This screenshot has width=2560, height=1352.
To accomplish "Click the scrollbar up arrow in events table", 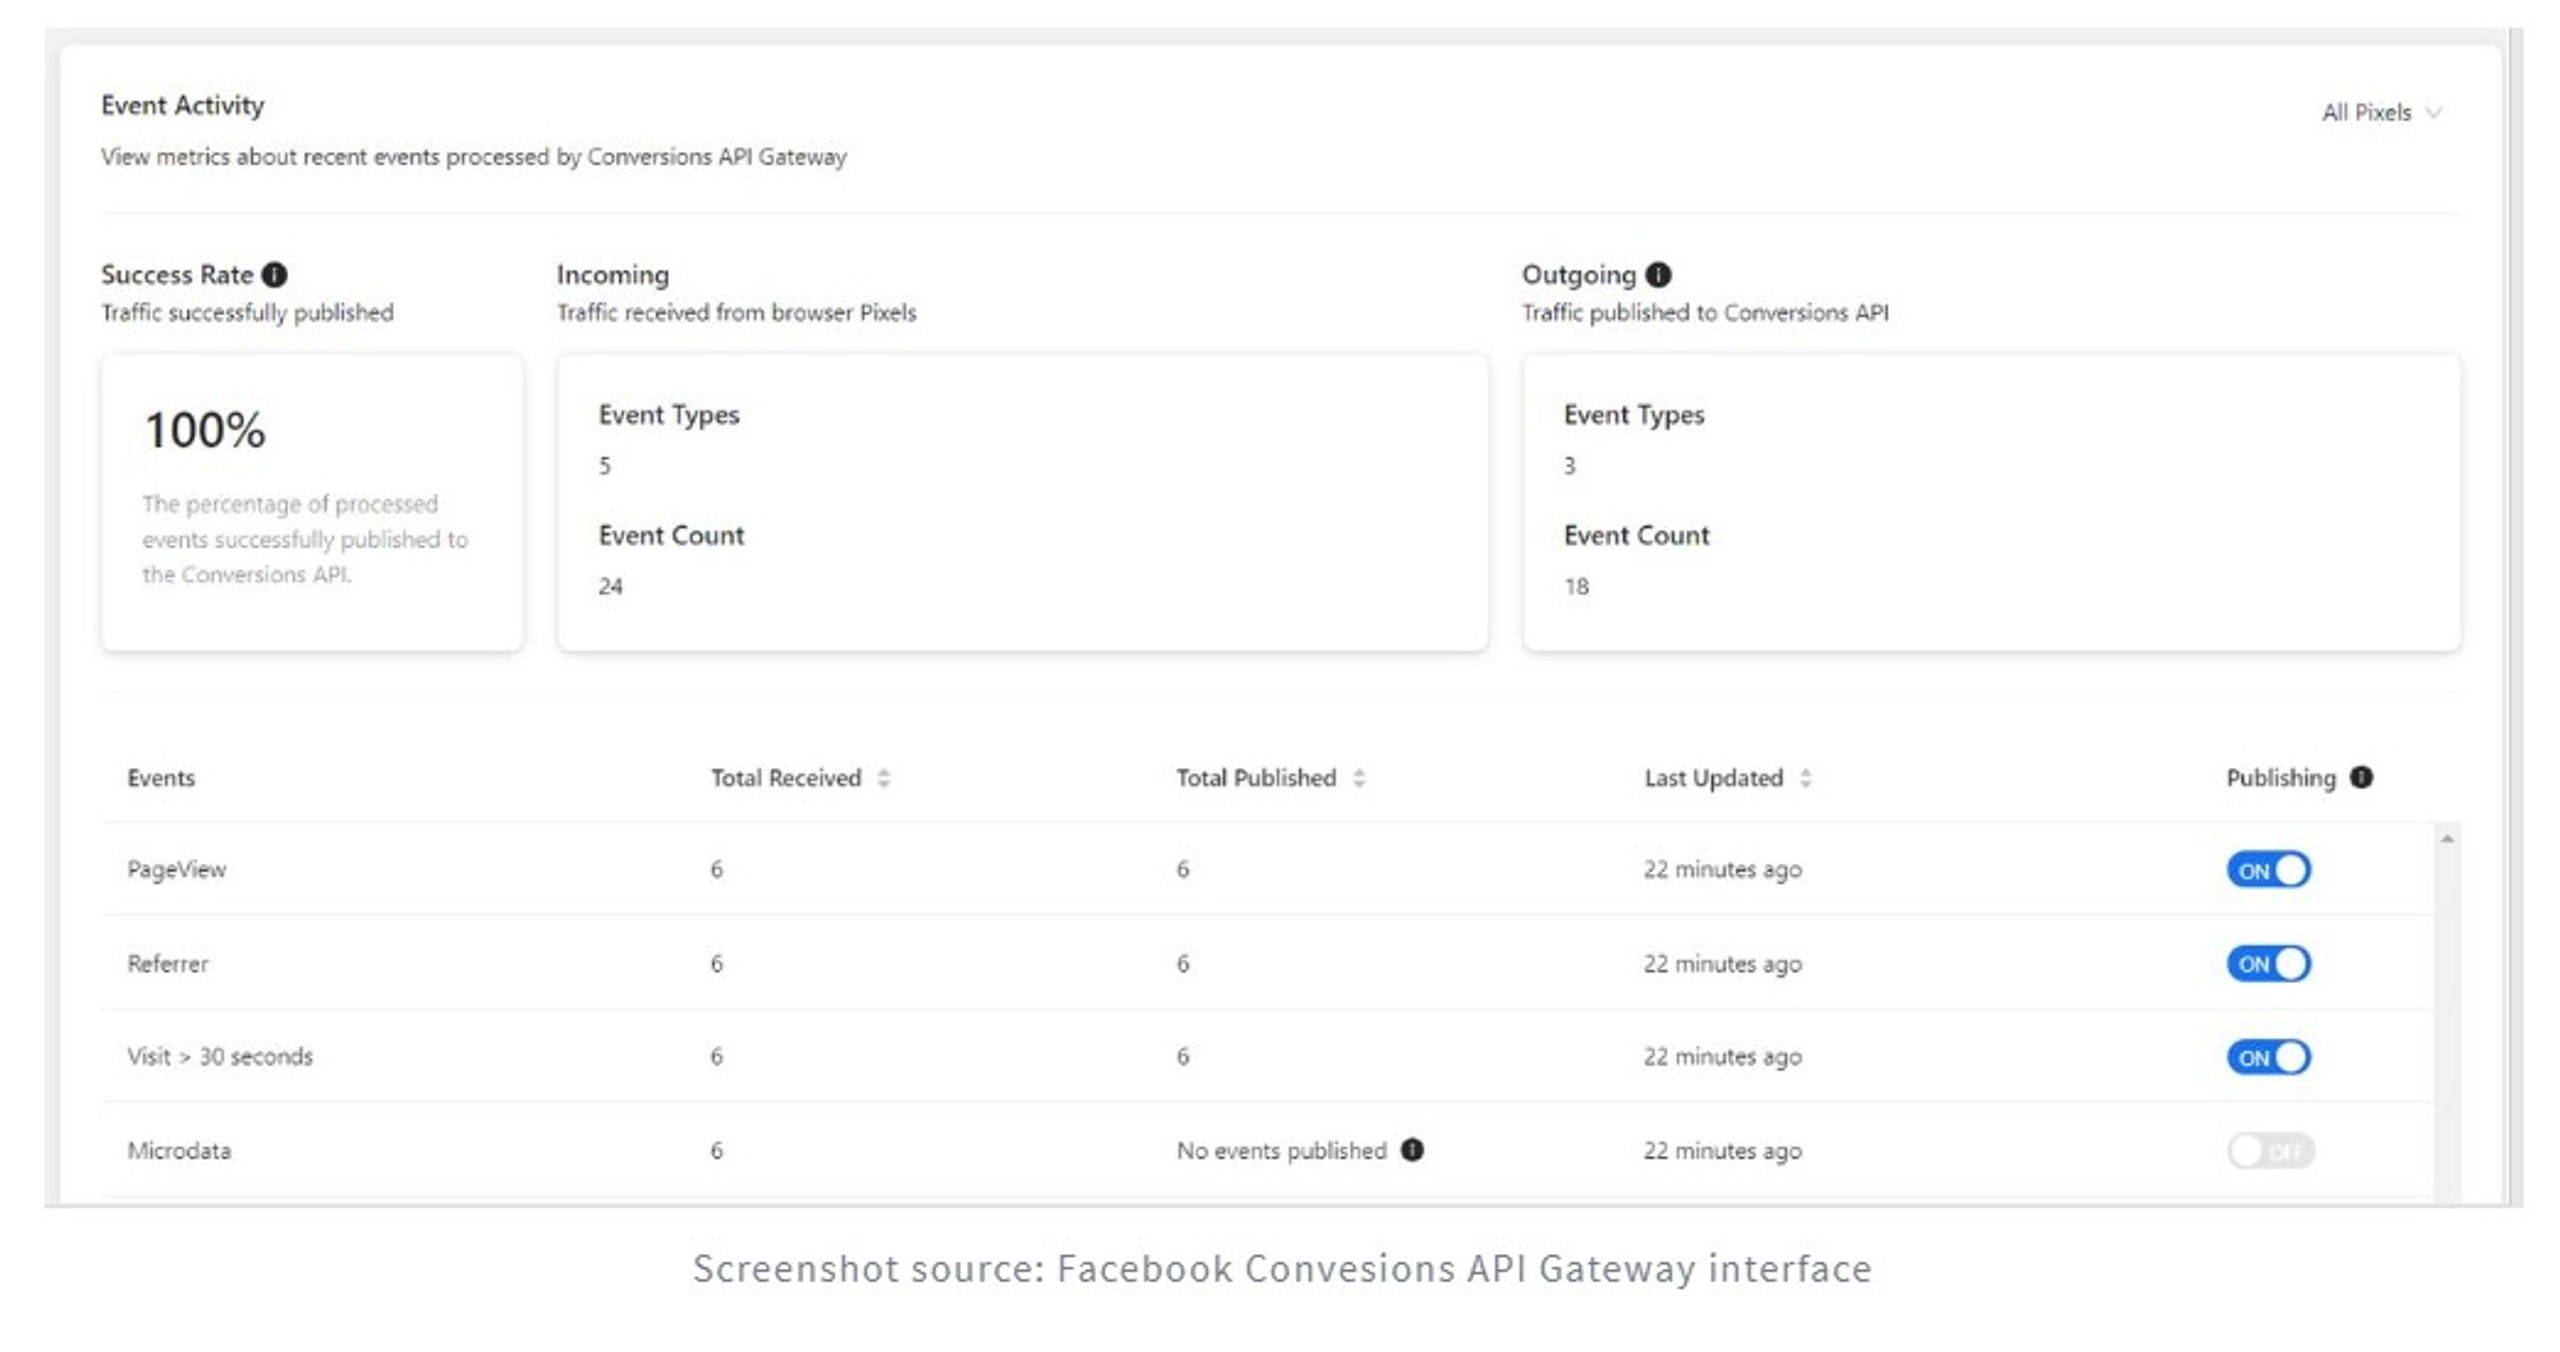I will pyautogui.click(x=2446, y=839).
